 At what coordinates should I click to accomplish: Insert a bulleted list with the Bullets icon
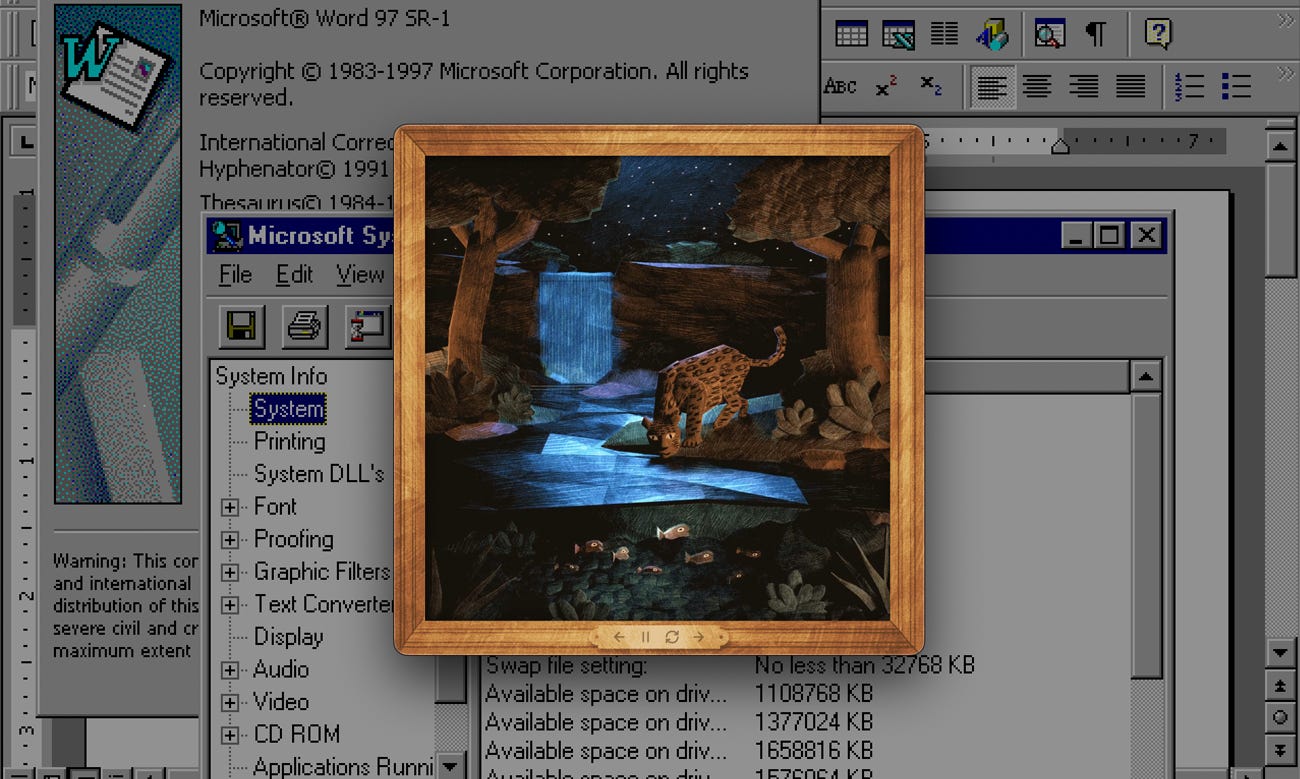click(x=1236, y=87)
